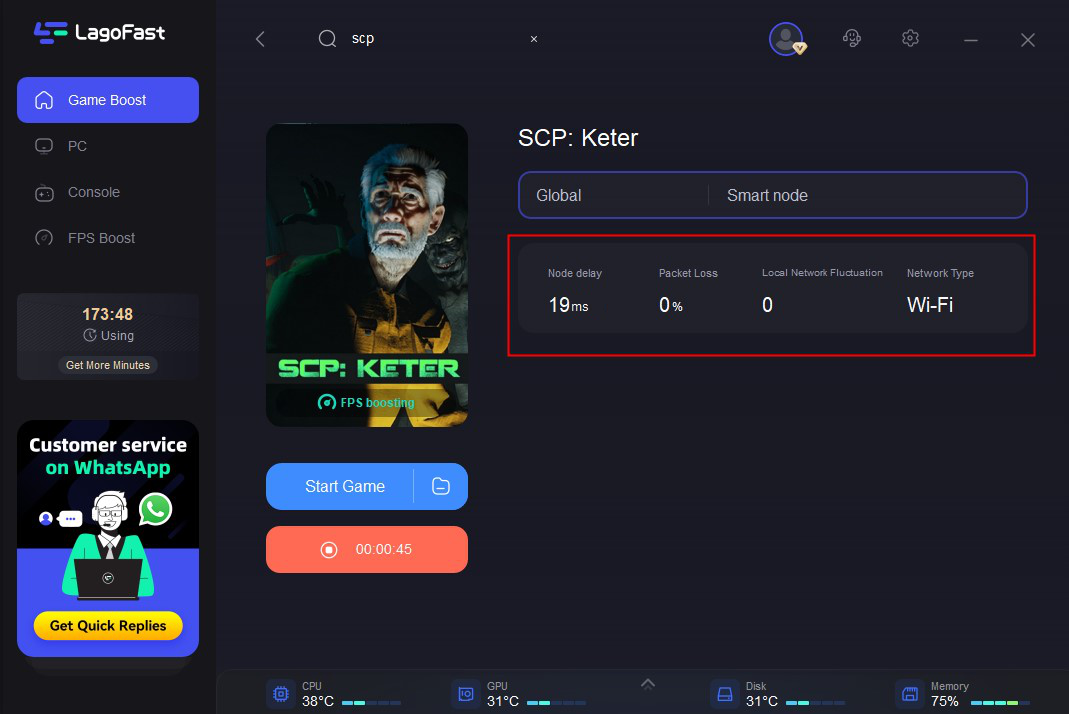The height and width of the screenshot is (714, 1069).
Task: Open the PC section
Action: [108, 146]
